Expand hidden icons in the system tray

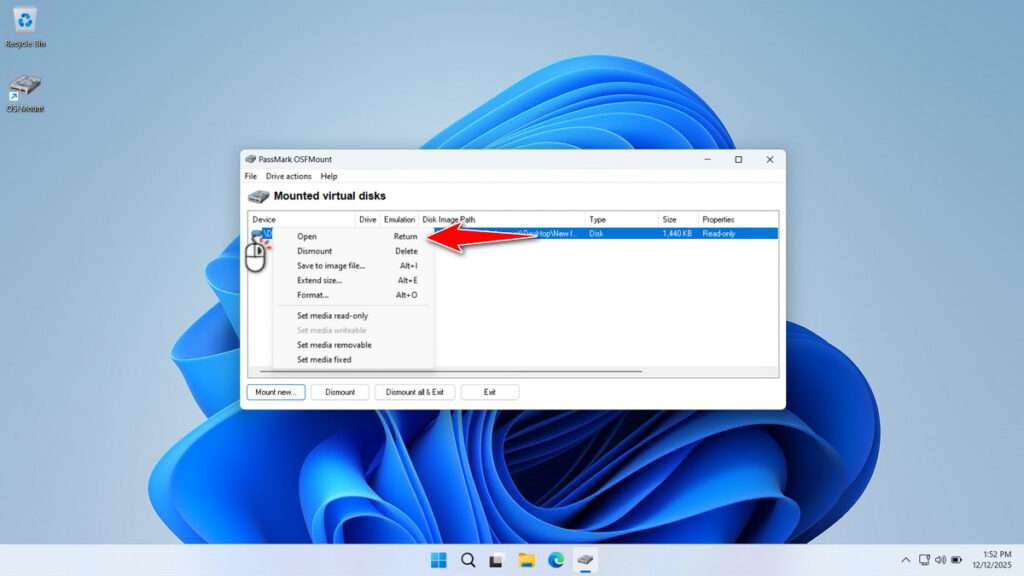[x=904, y=560]
